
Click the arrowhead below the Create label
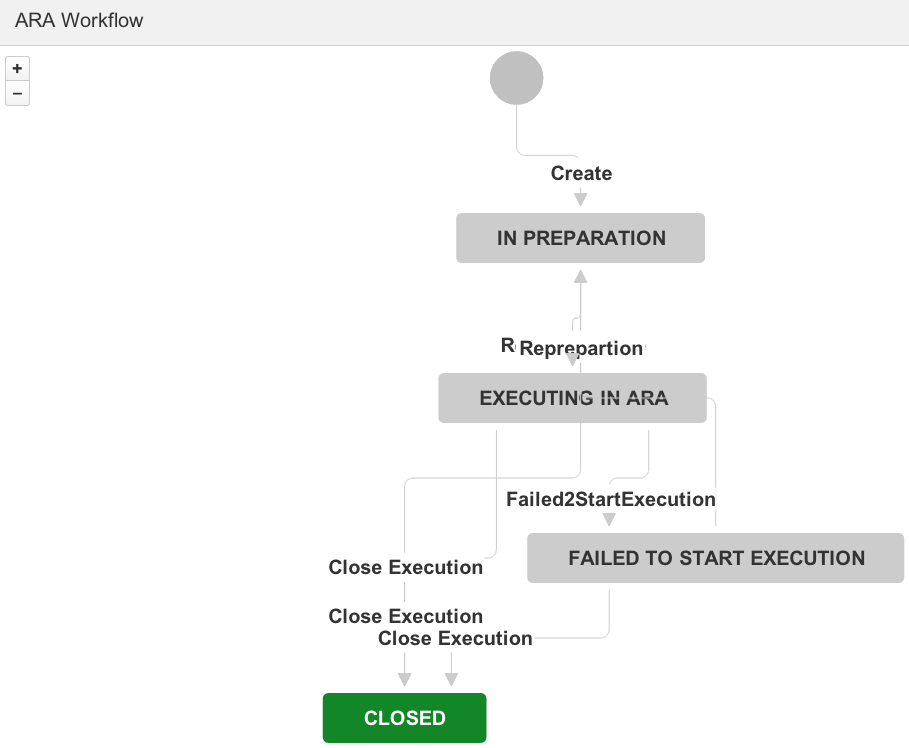(x=580, y=199)
